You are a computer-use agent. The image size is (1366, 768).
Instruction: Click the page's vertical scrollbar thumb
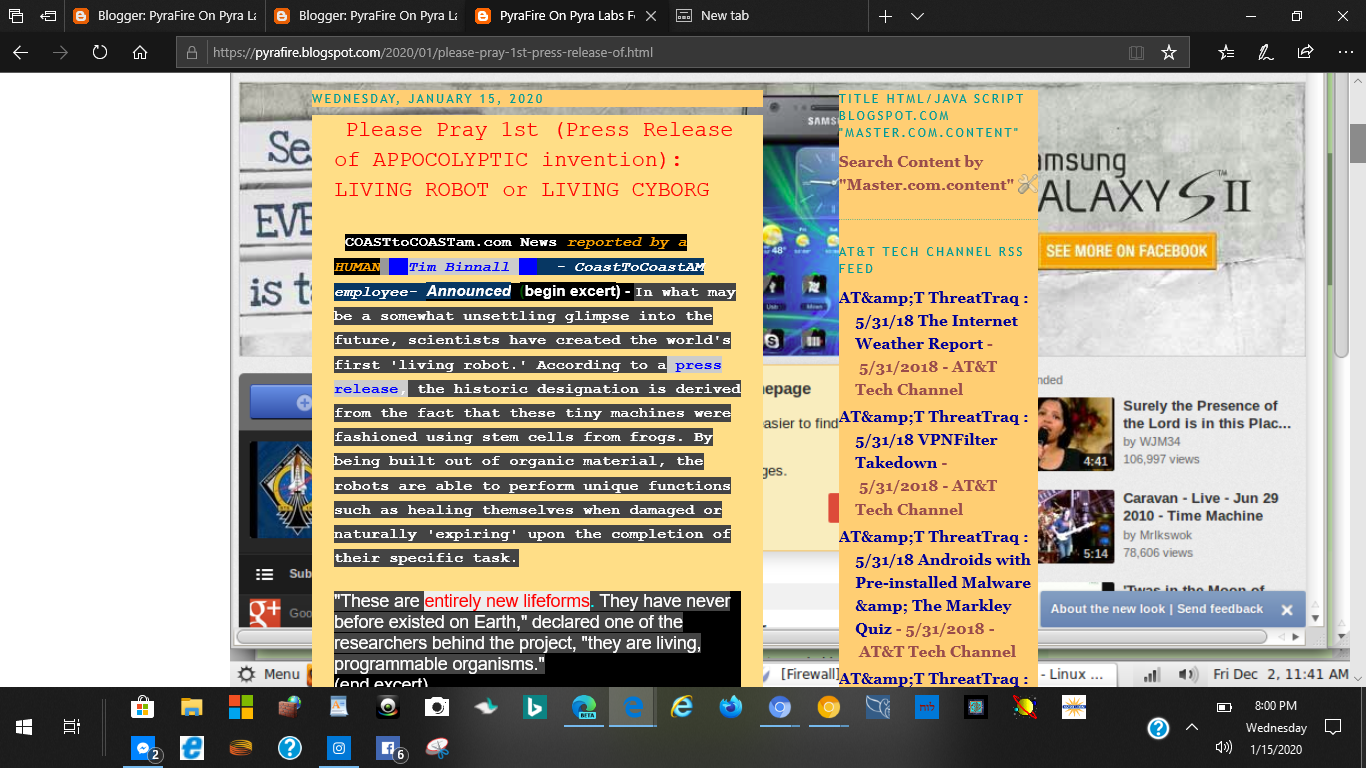point(1358,144)
